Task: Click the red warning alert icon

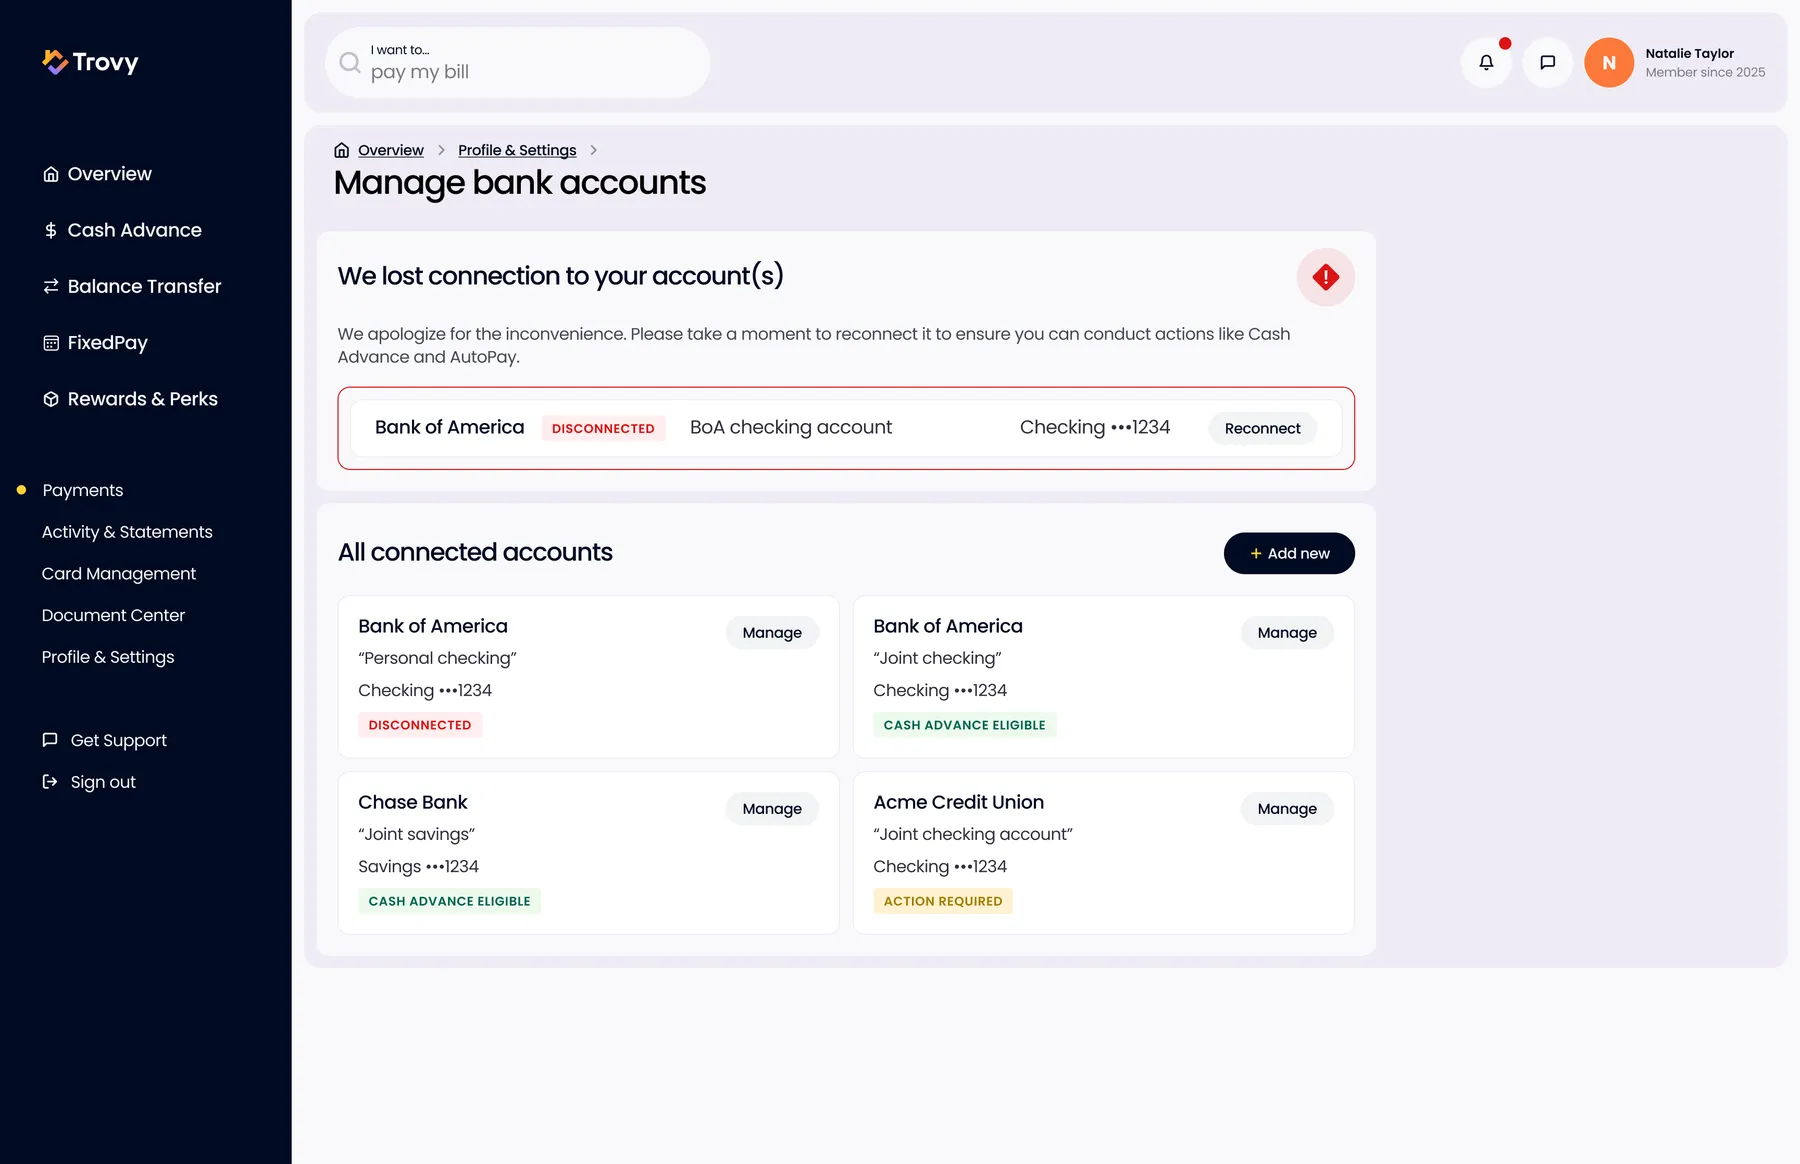Action: pyautogui.click(x=1326, y=277)
